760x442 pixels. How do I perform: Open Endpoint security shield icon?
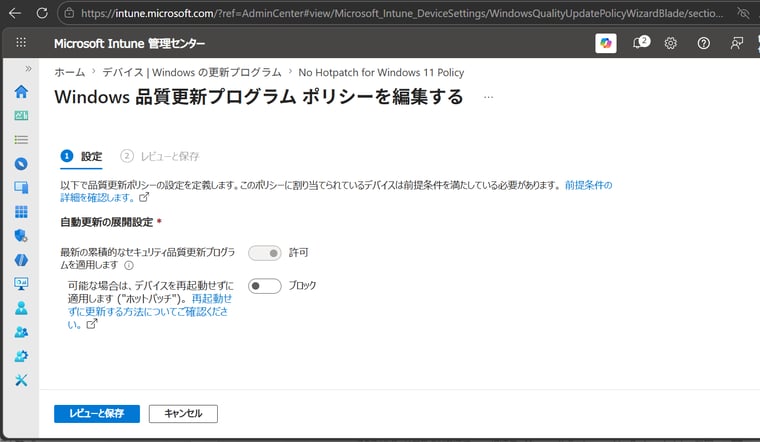click(21, 236)
